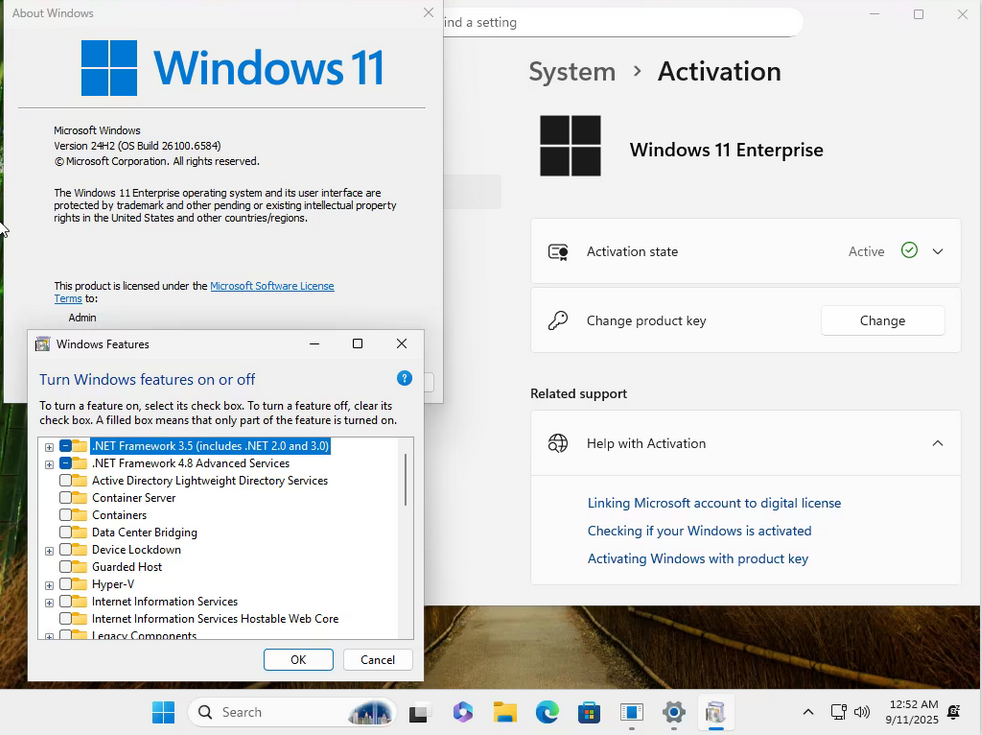The height and width of the screenshot is (735, 982).
Task: Click the green Active checkmark icon
Action: click(909, 250)
